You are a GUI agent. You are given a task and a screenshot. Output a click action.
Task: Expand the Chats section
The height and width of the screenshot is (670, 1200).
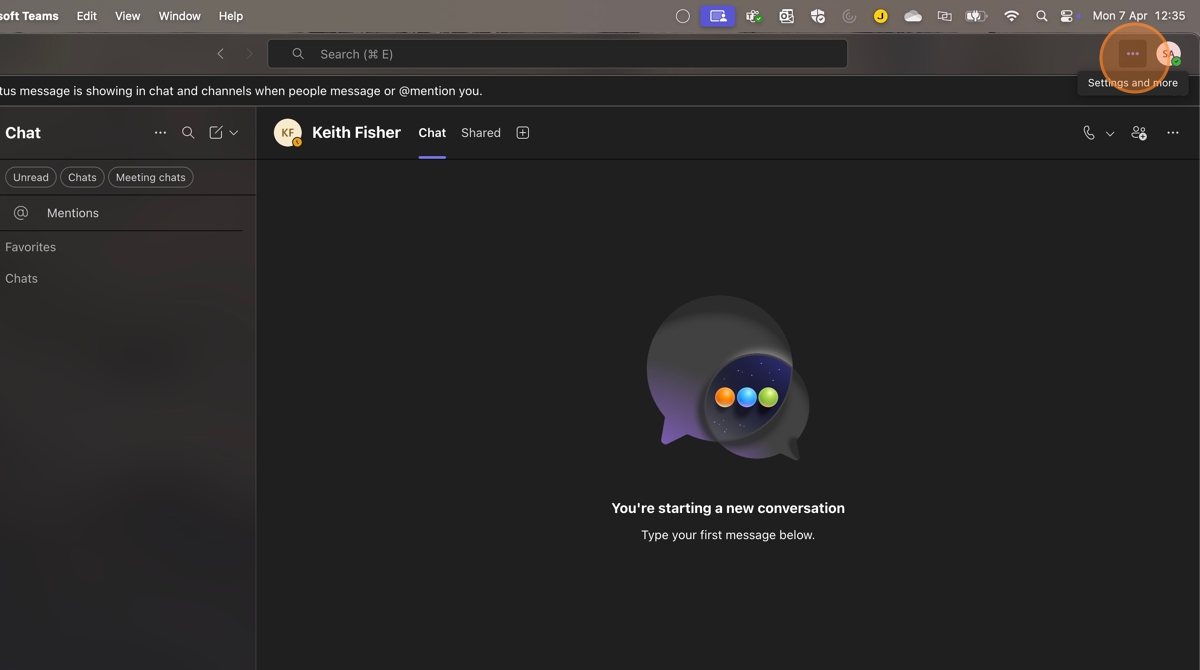(21, 279)
